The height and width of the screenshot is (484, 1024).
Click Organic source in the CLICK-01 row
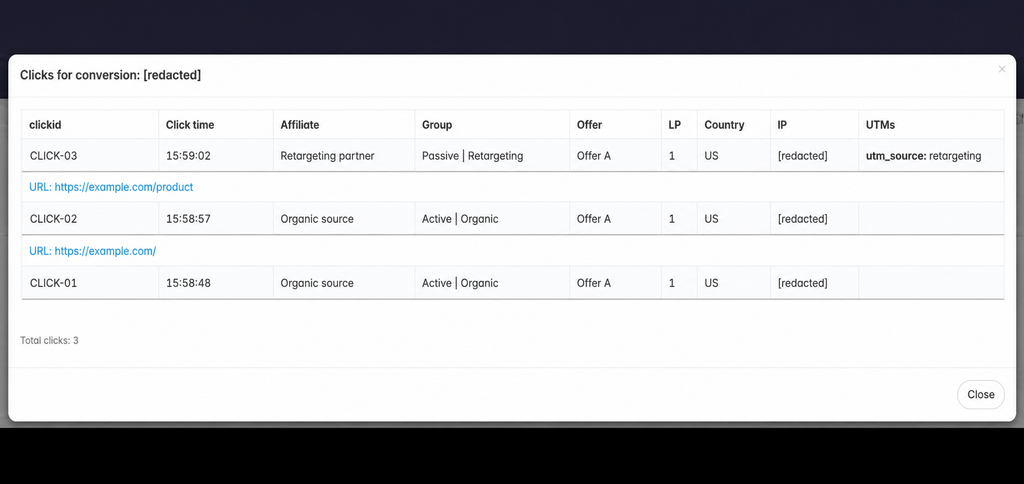coord(317,283)
